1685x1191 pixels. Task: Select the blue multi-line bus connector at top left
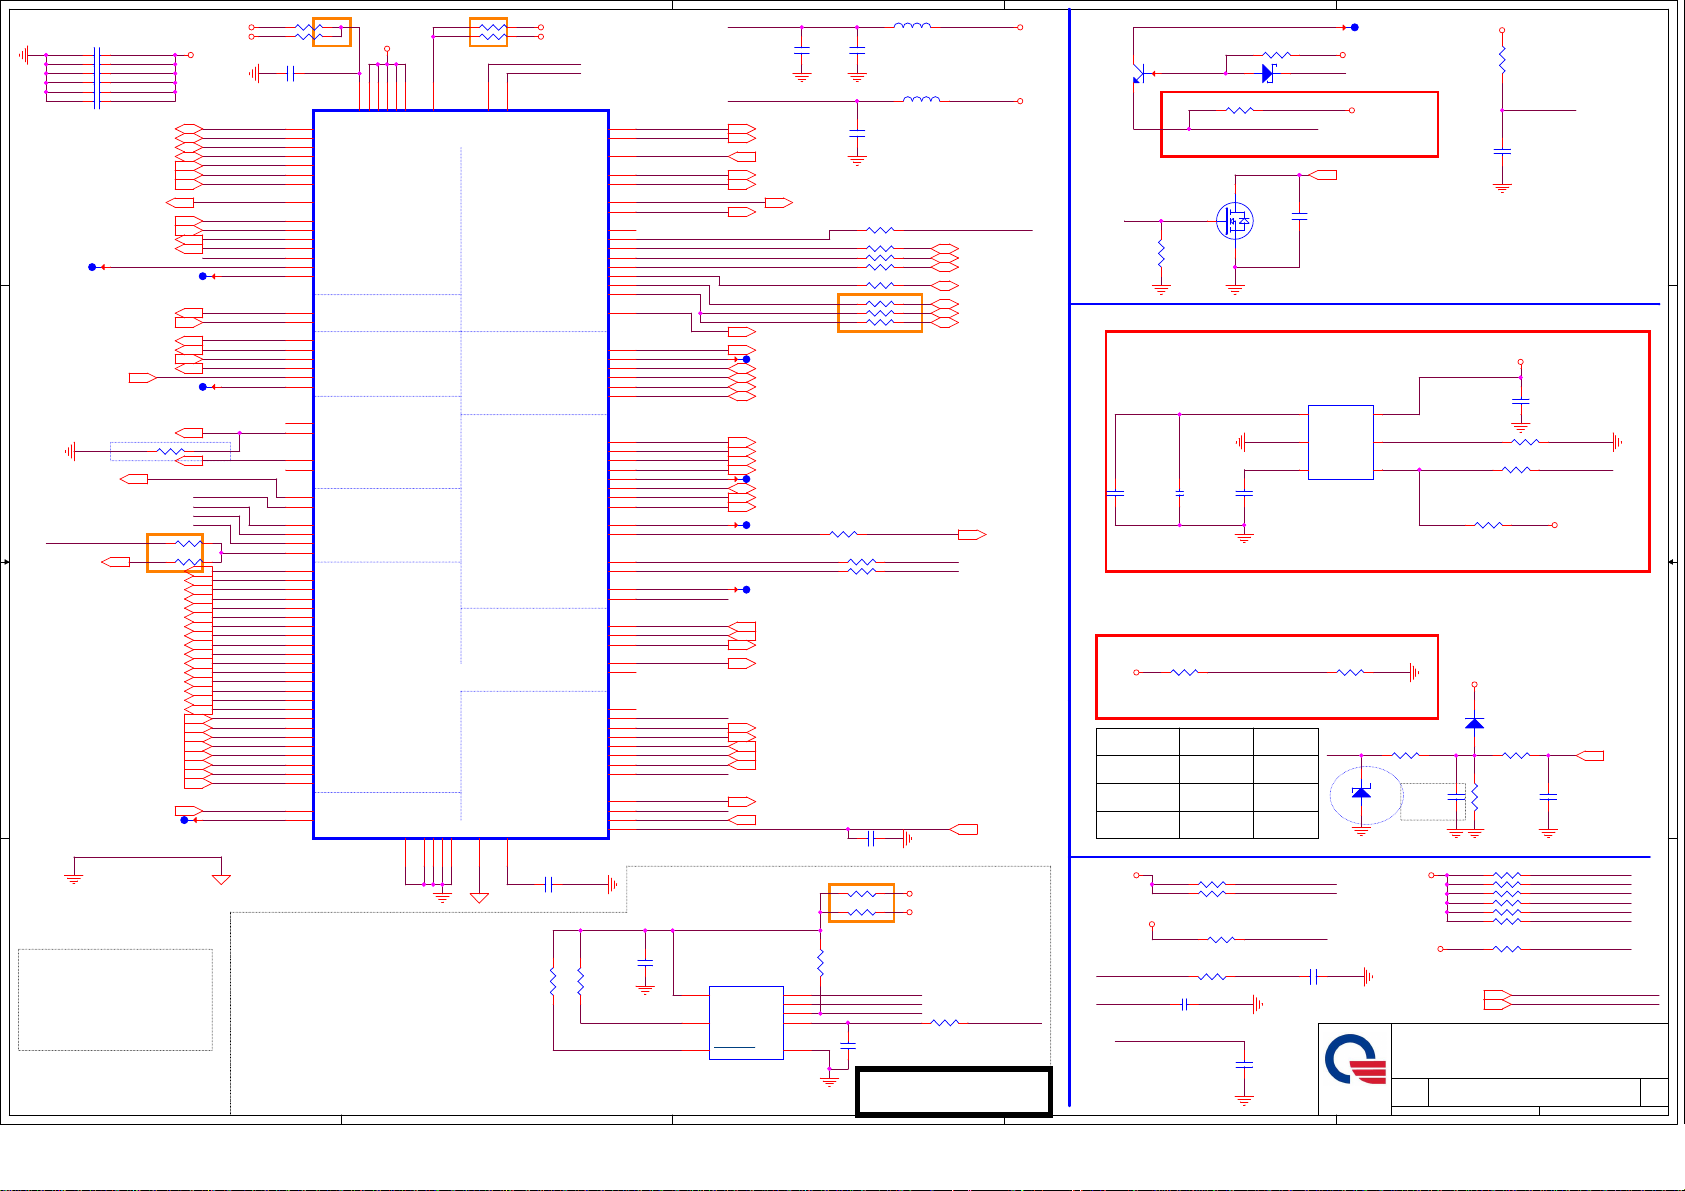(x=97, y=76)
